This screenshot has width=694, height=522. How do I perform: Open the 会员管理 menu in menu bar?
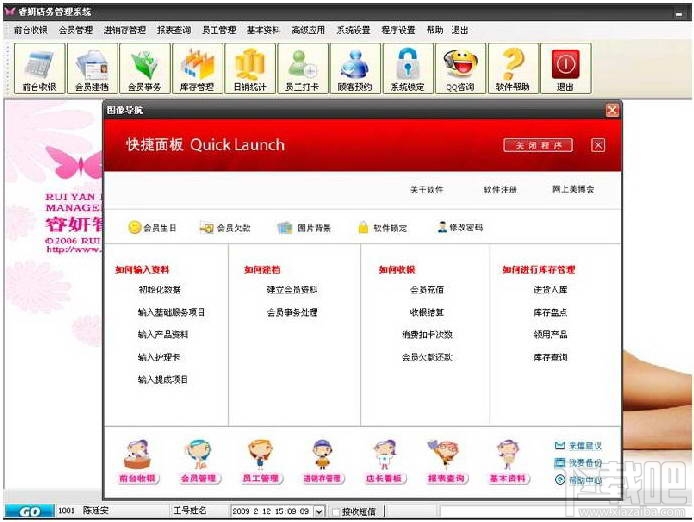click(76, 30)
